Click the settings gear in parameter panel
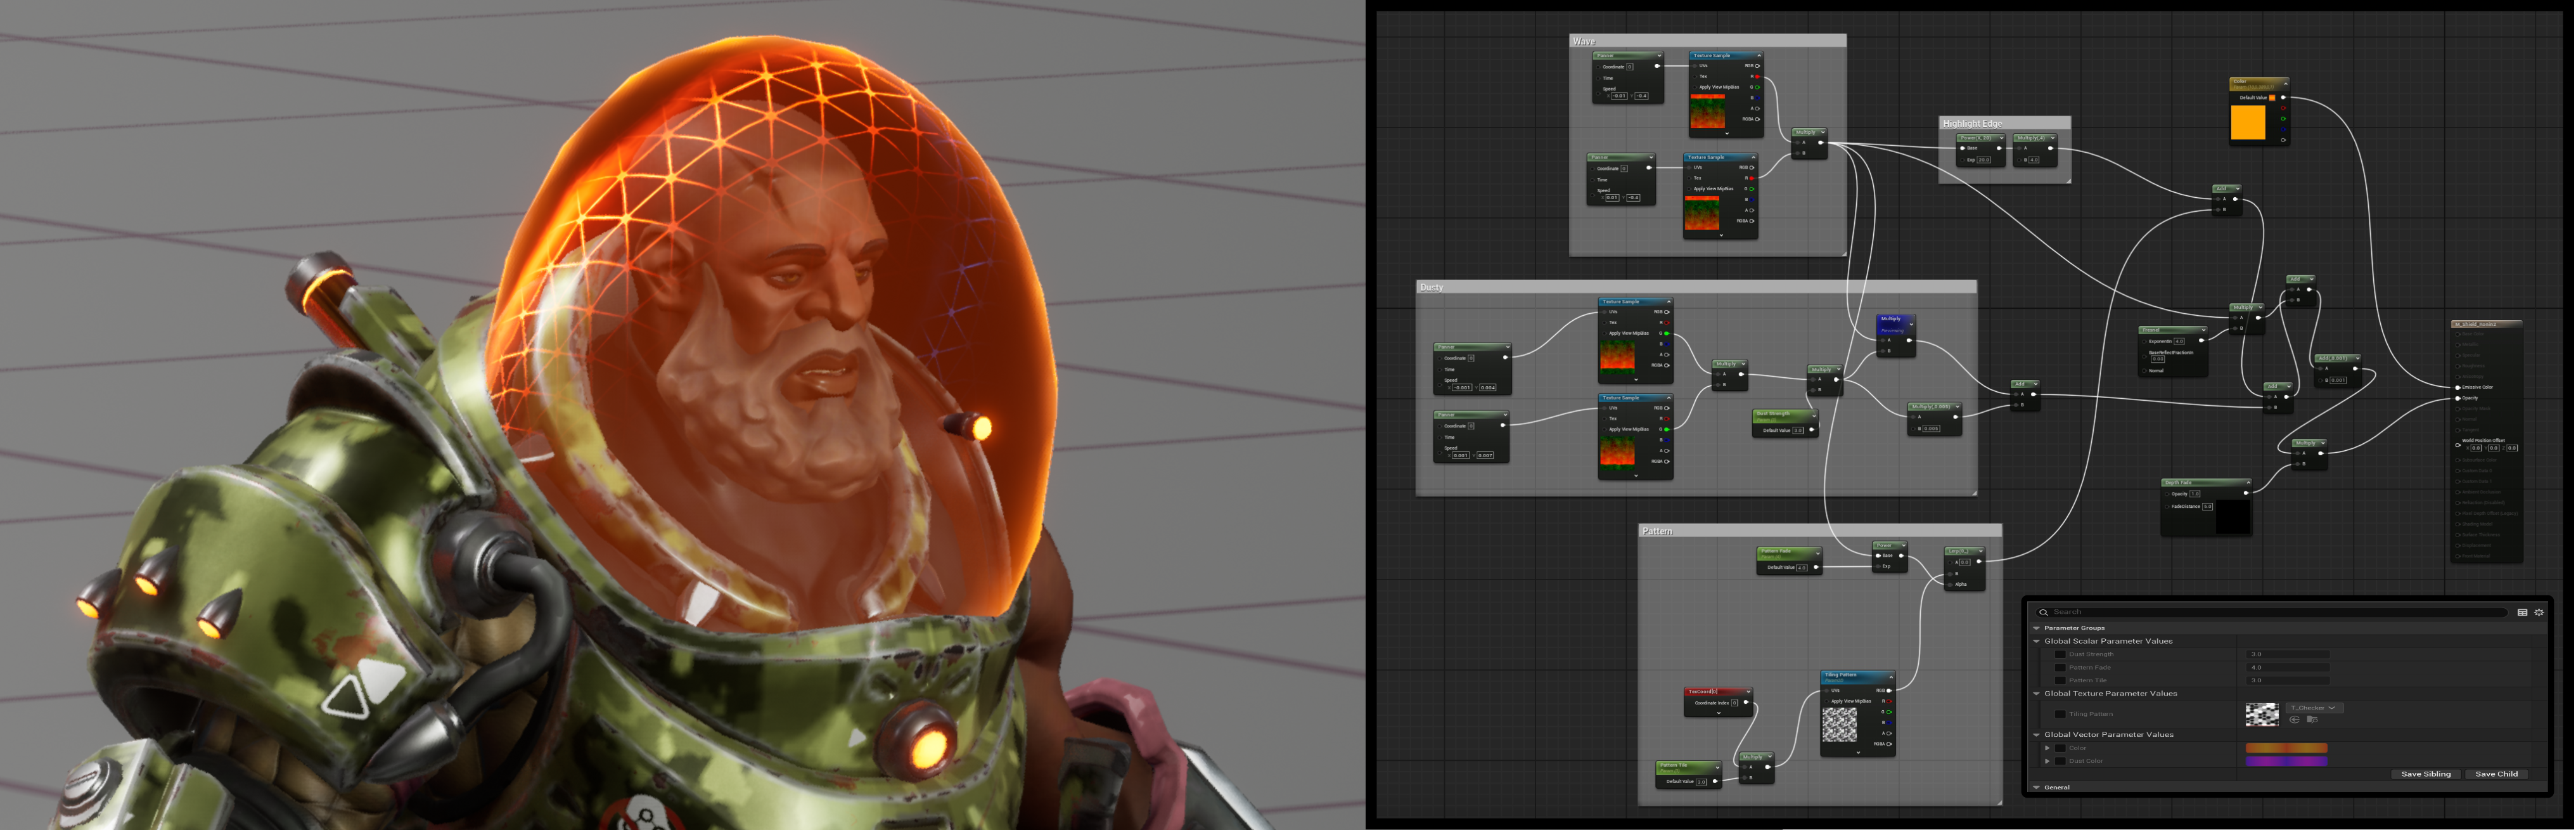Screen dimensions: 2576x830 coord(2538,612)
